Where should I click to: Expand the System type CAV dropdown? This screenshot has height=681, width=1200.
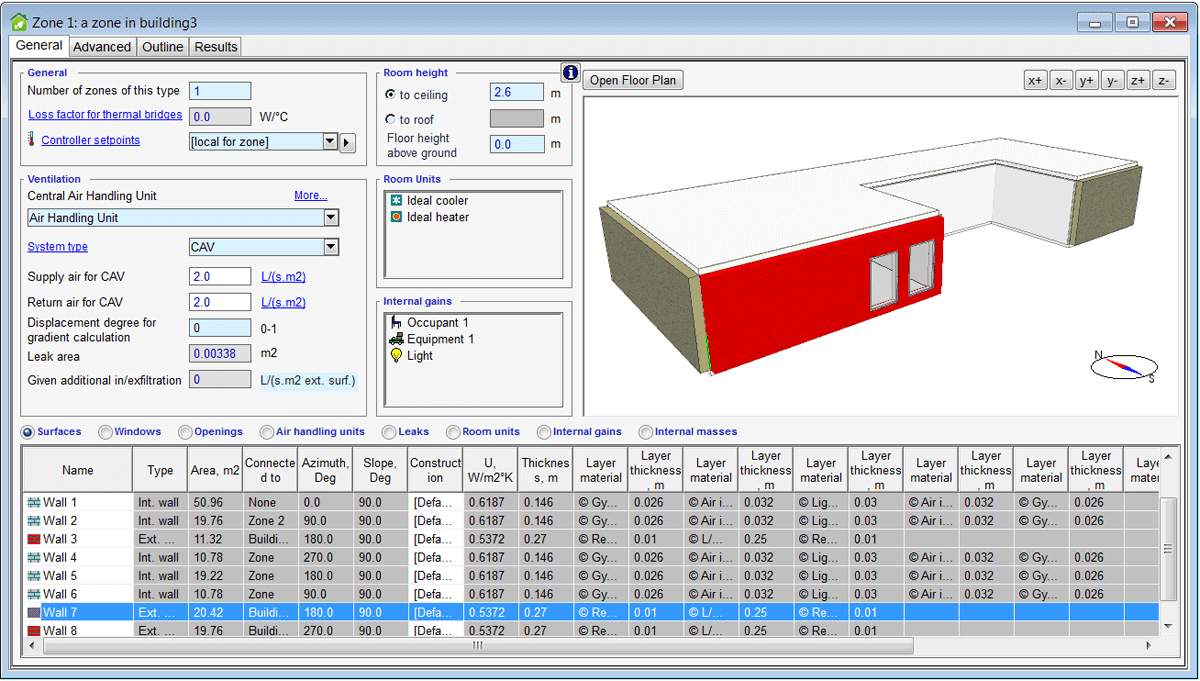pos(331,247)
